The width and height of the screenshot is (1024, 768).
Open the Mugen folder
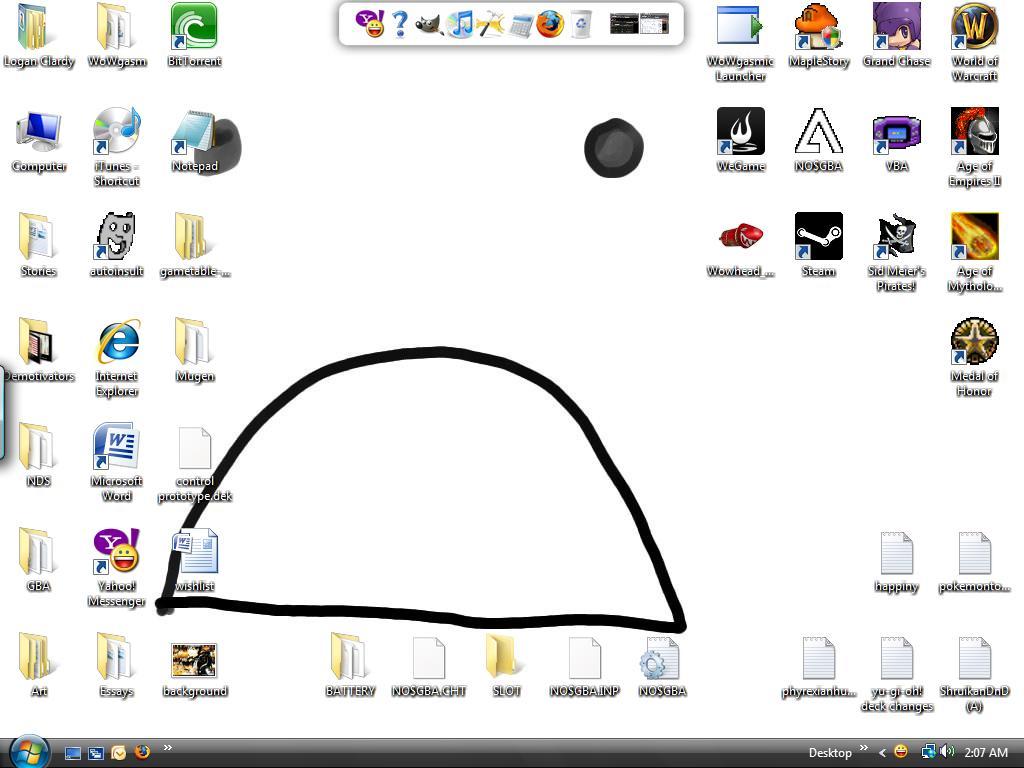tap(194, 351)
